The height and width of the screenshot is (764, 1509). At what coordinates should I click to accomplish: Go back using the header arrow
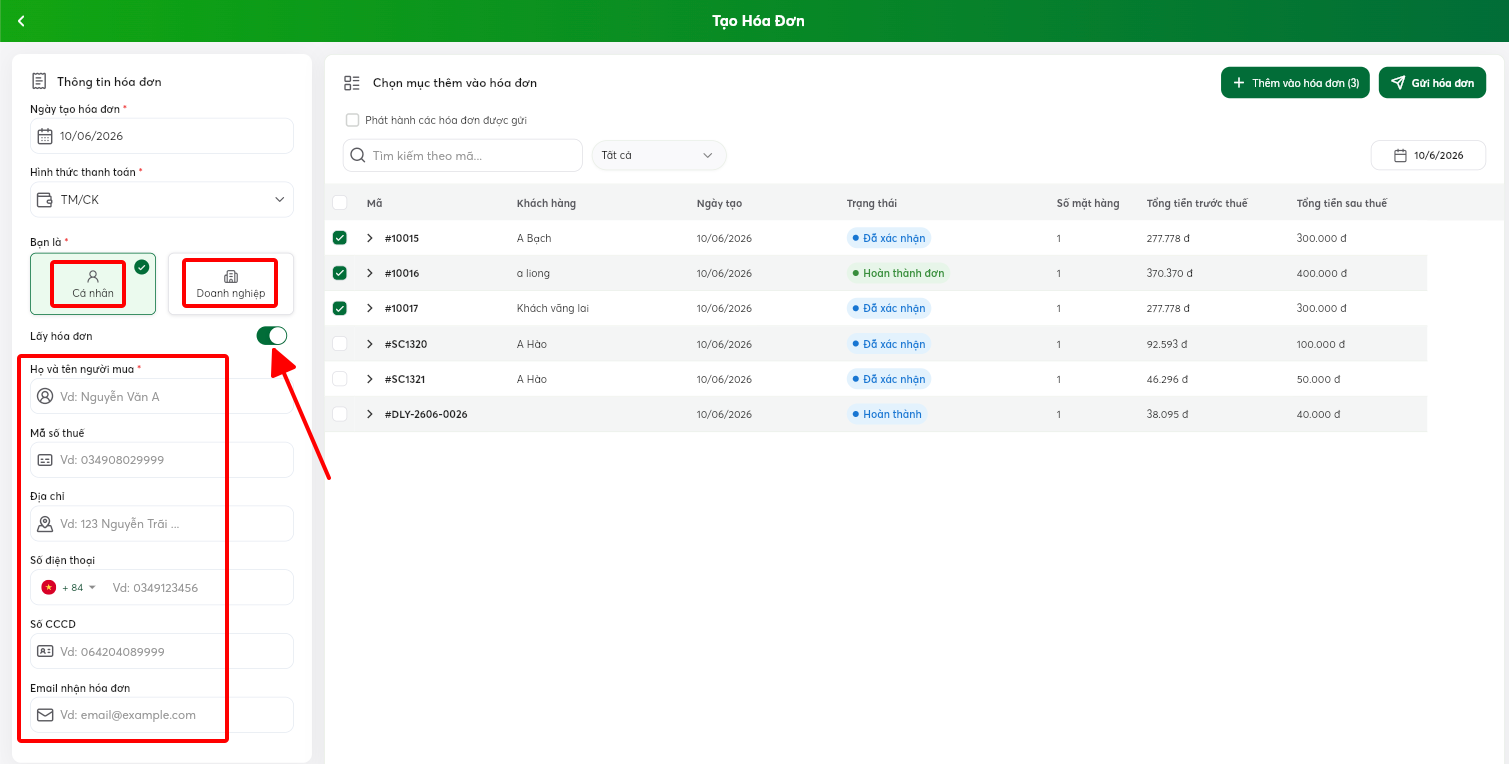[x=21, y=21]
